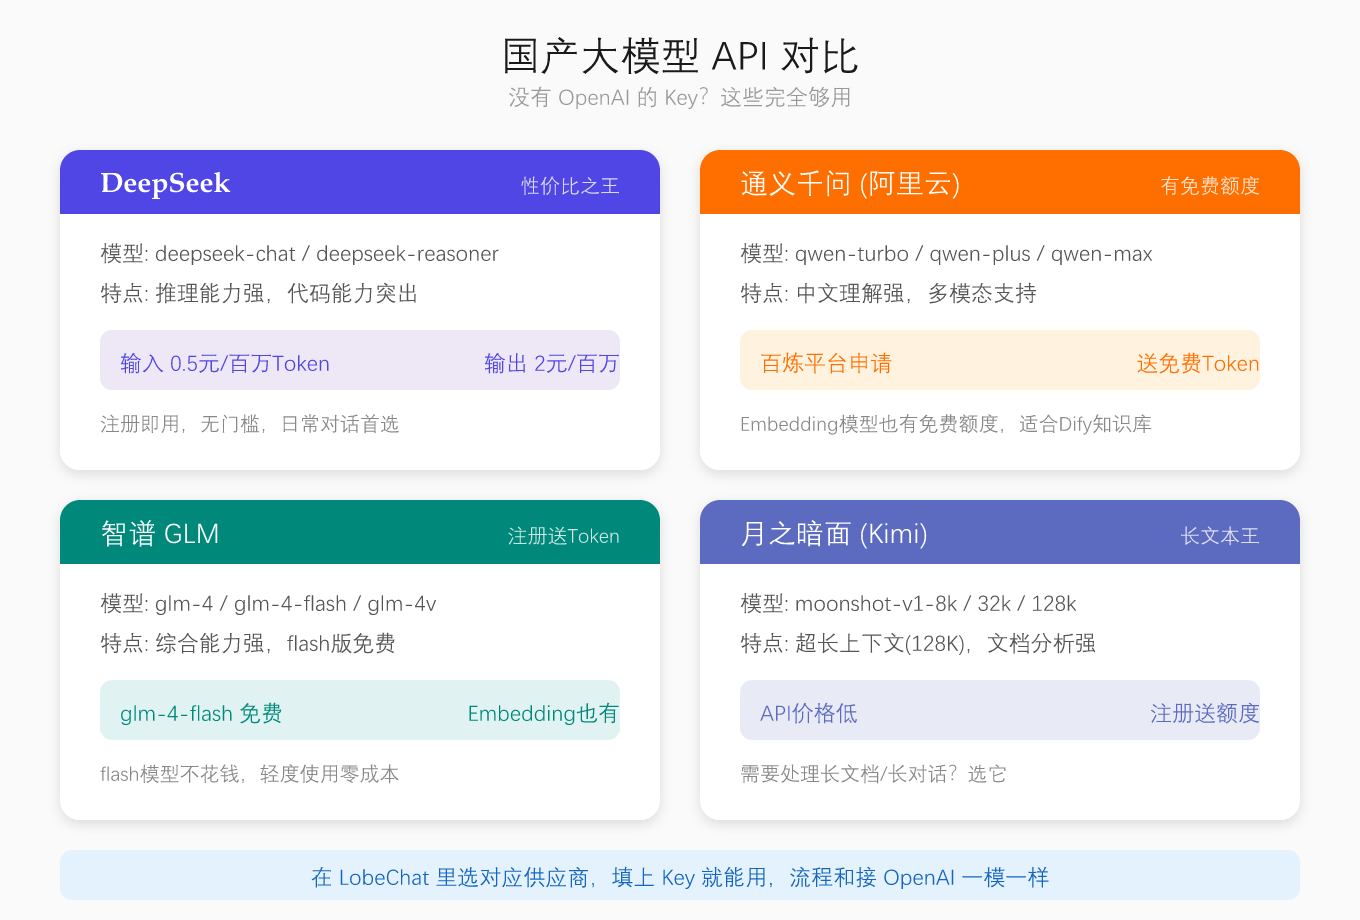Select the note "Embedding模型也有免费额度，适合Dify知识库"
The width and height of the screenshot is (1360, 920).
[946, 424]
